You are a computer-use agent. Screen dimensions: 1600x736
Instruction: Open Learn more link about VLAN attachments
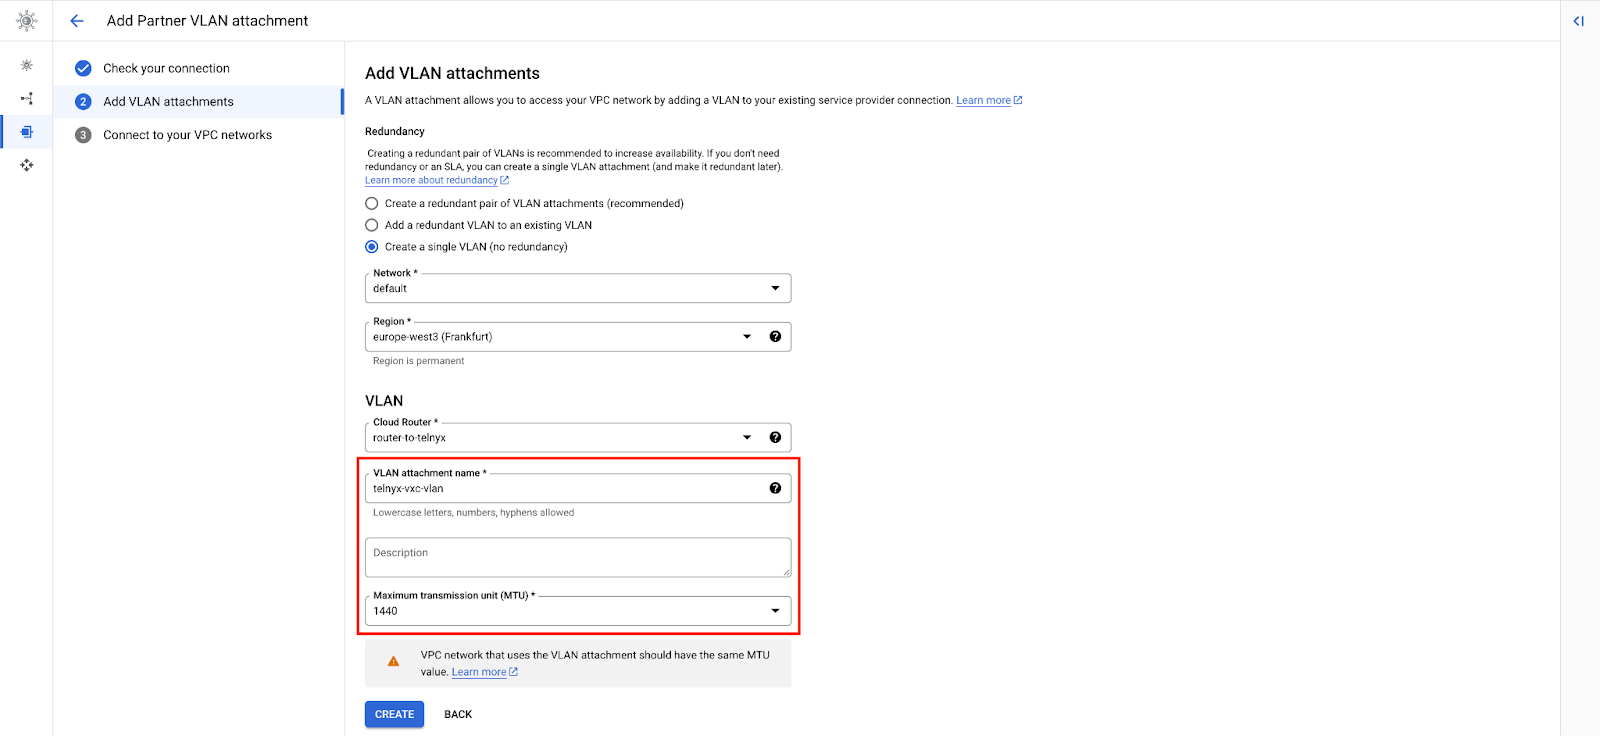coord(989,100)
